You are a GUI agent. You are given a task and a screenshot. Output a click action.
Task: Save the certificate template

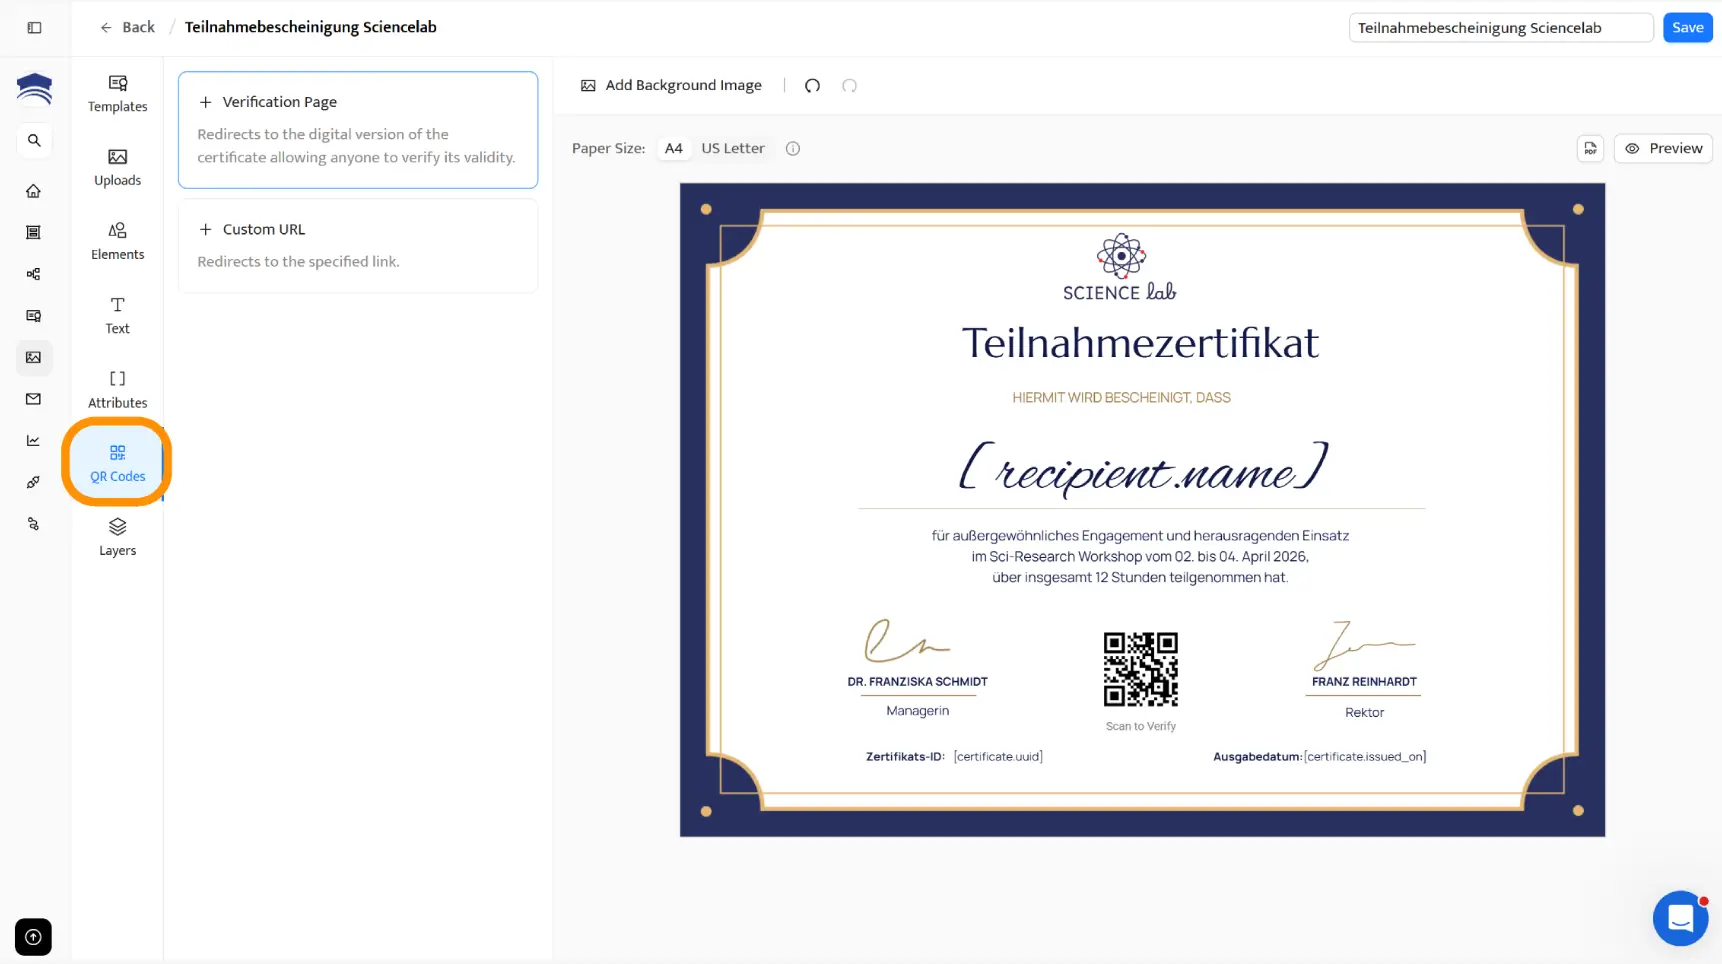1687,27
